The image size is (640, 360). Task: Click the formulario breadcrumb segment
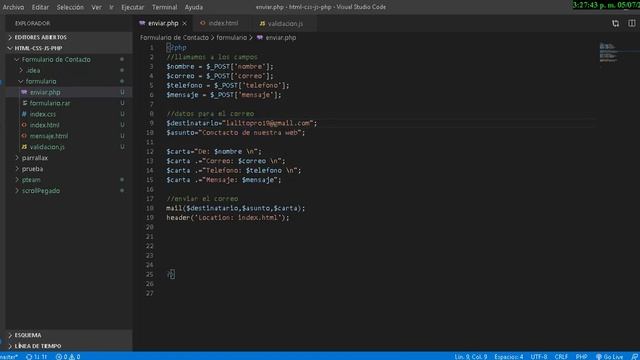coord(231,38)
